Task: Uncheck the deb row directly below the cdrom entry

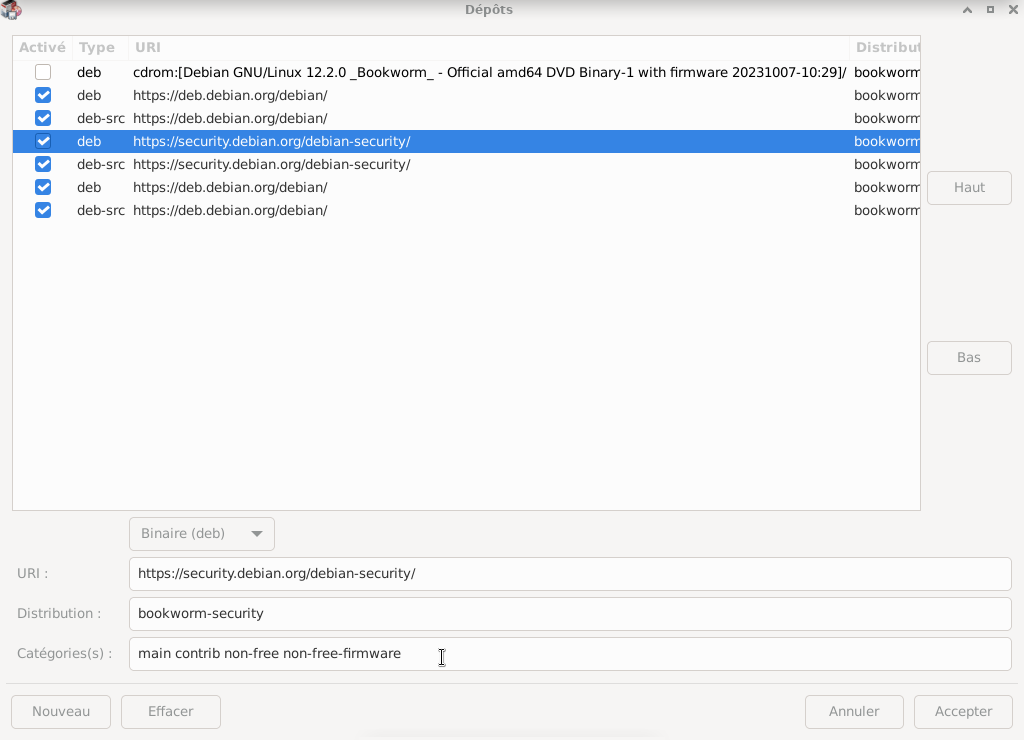Action: tap(43, 95)
